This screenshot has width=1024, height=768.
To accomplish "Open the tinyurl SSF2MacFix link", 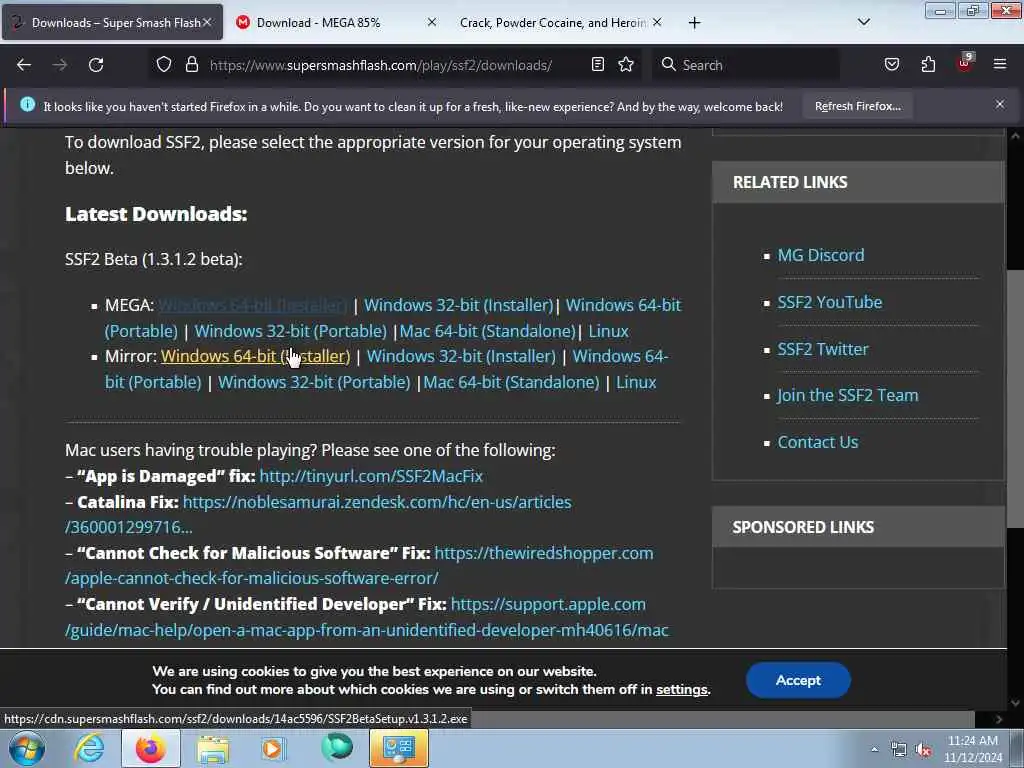I will pos(371,476).
